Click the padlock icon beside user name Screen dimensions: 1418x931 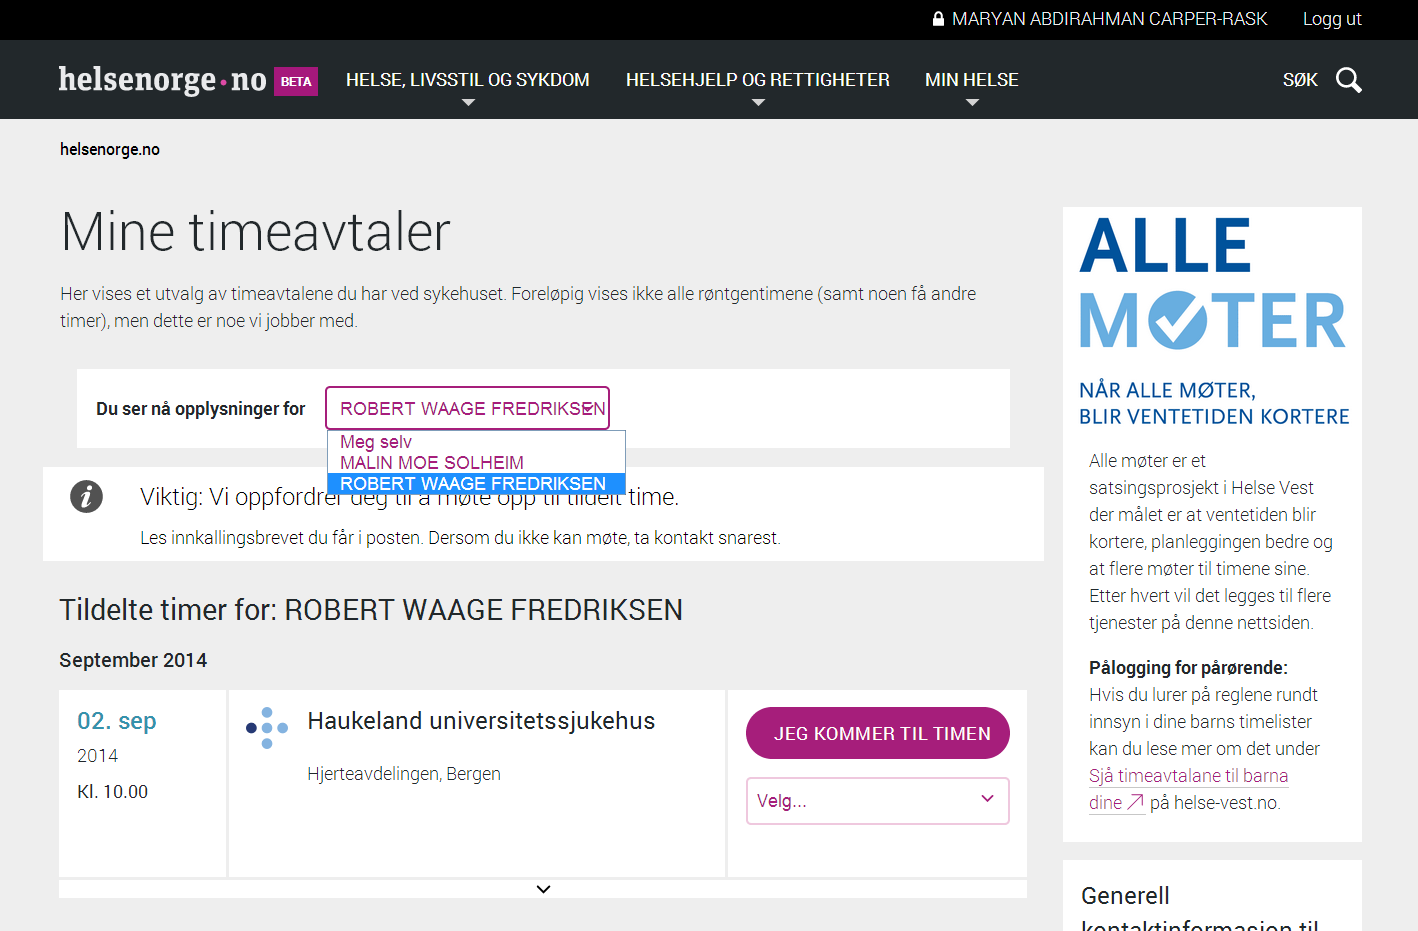tap(938, 19)
